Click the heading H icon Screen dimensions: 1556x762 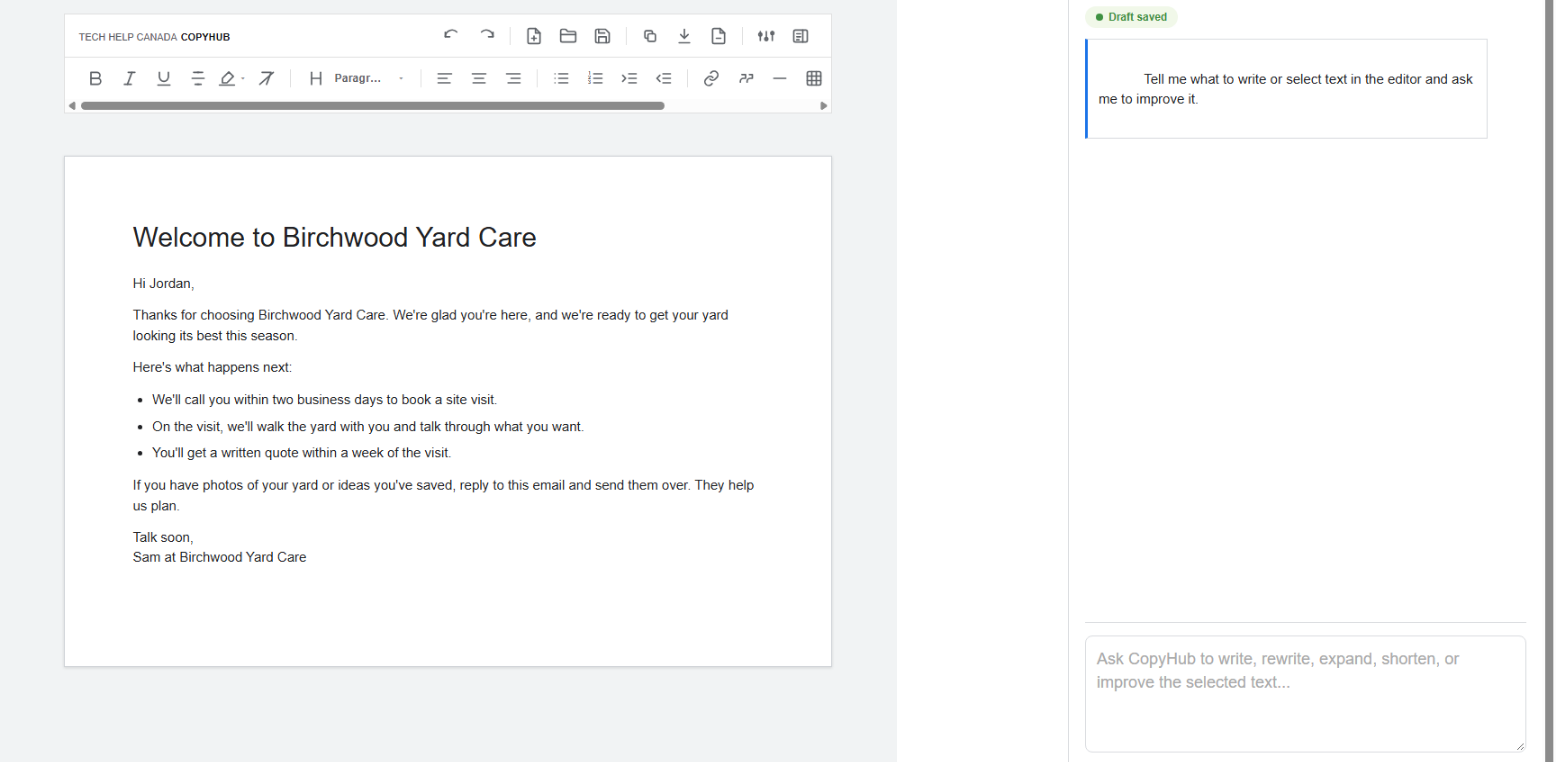[x=316, y=78]
